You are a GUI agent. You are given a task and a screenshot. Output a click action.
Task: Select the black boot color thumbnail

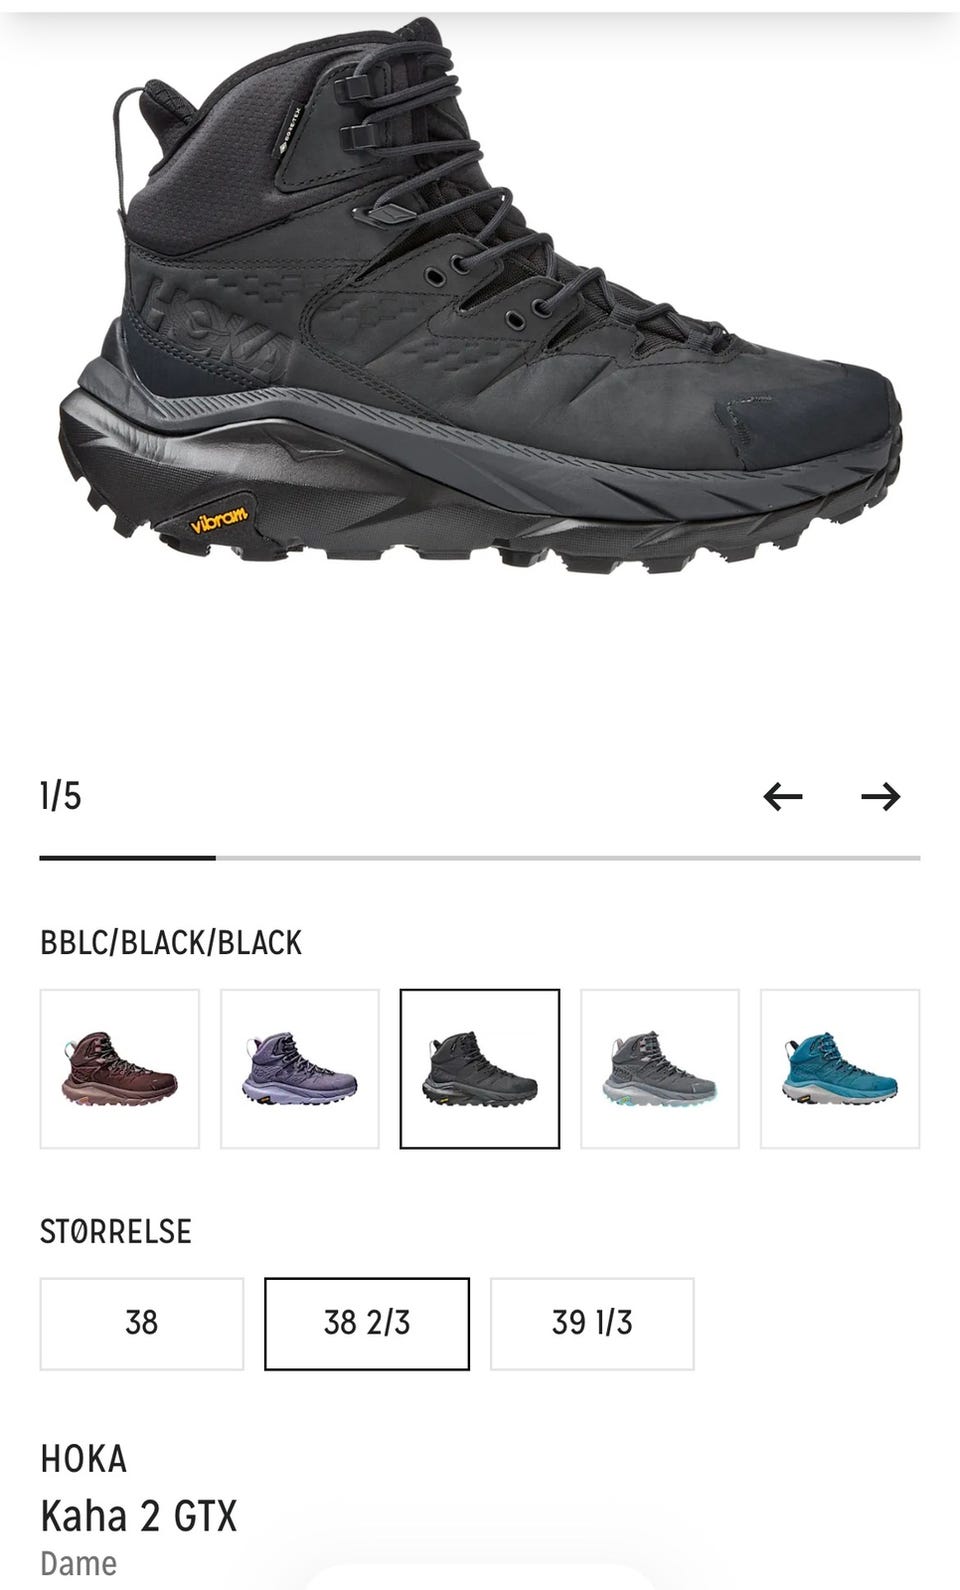click(480, 1069)
